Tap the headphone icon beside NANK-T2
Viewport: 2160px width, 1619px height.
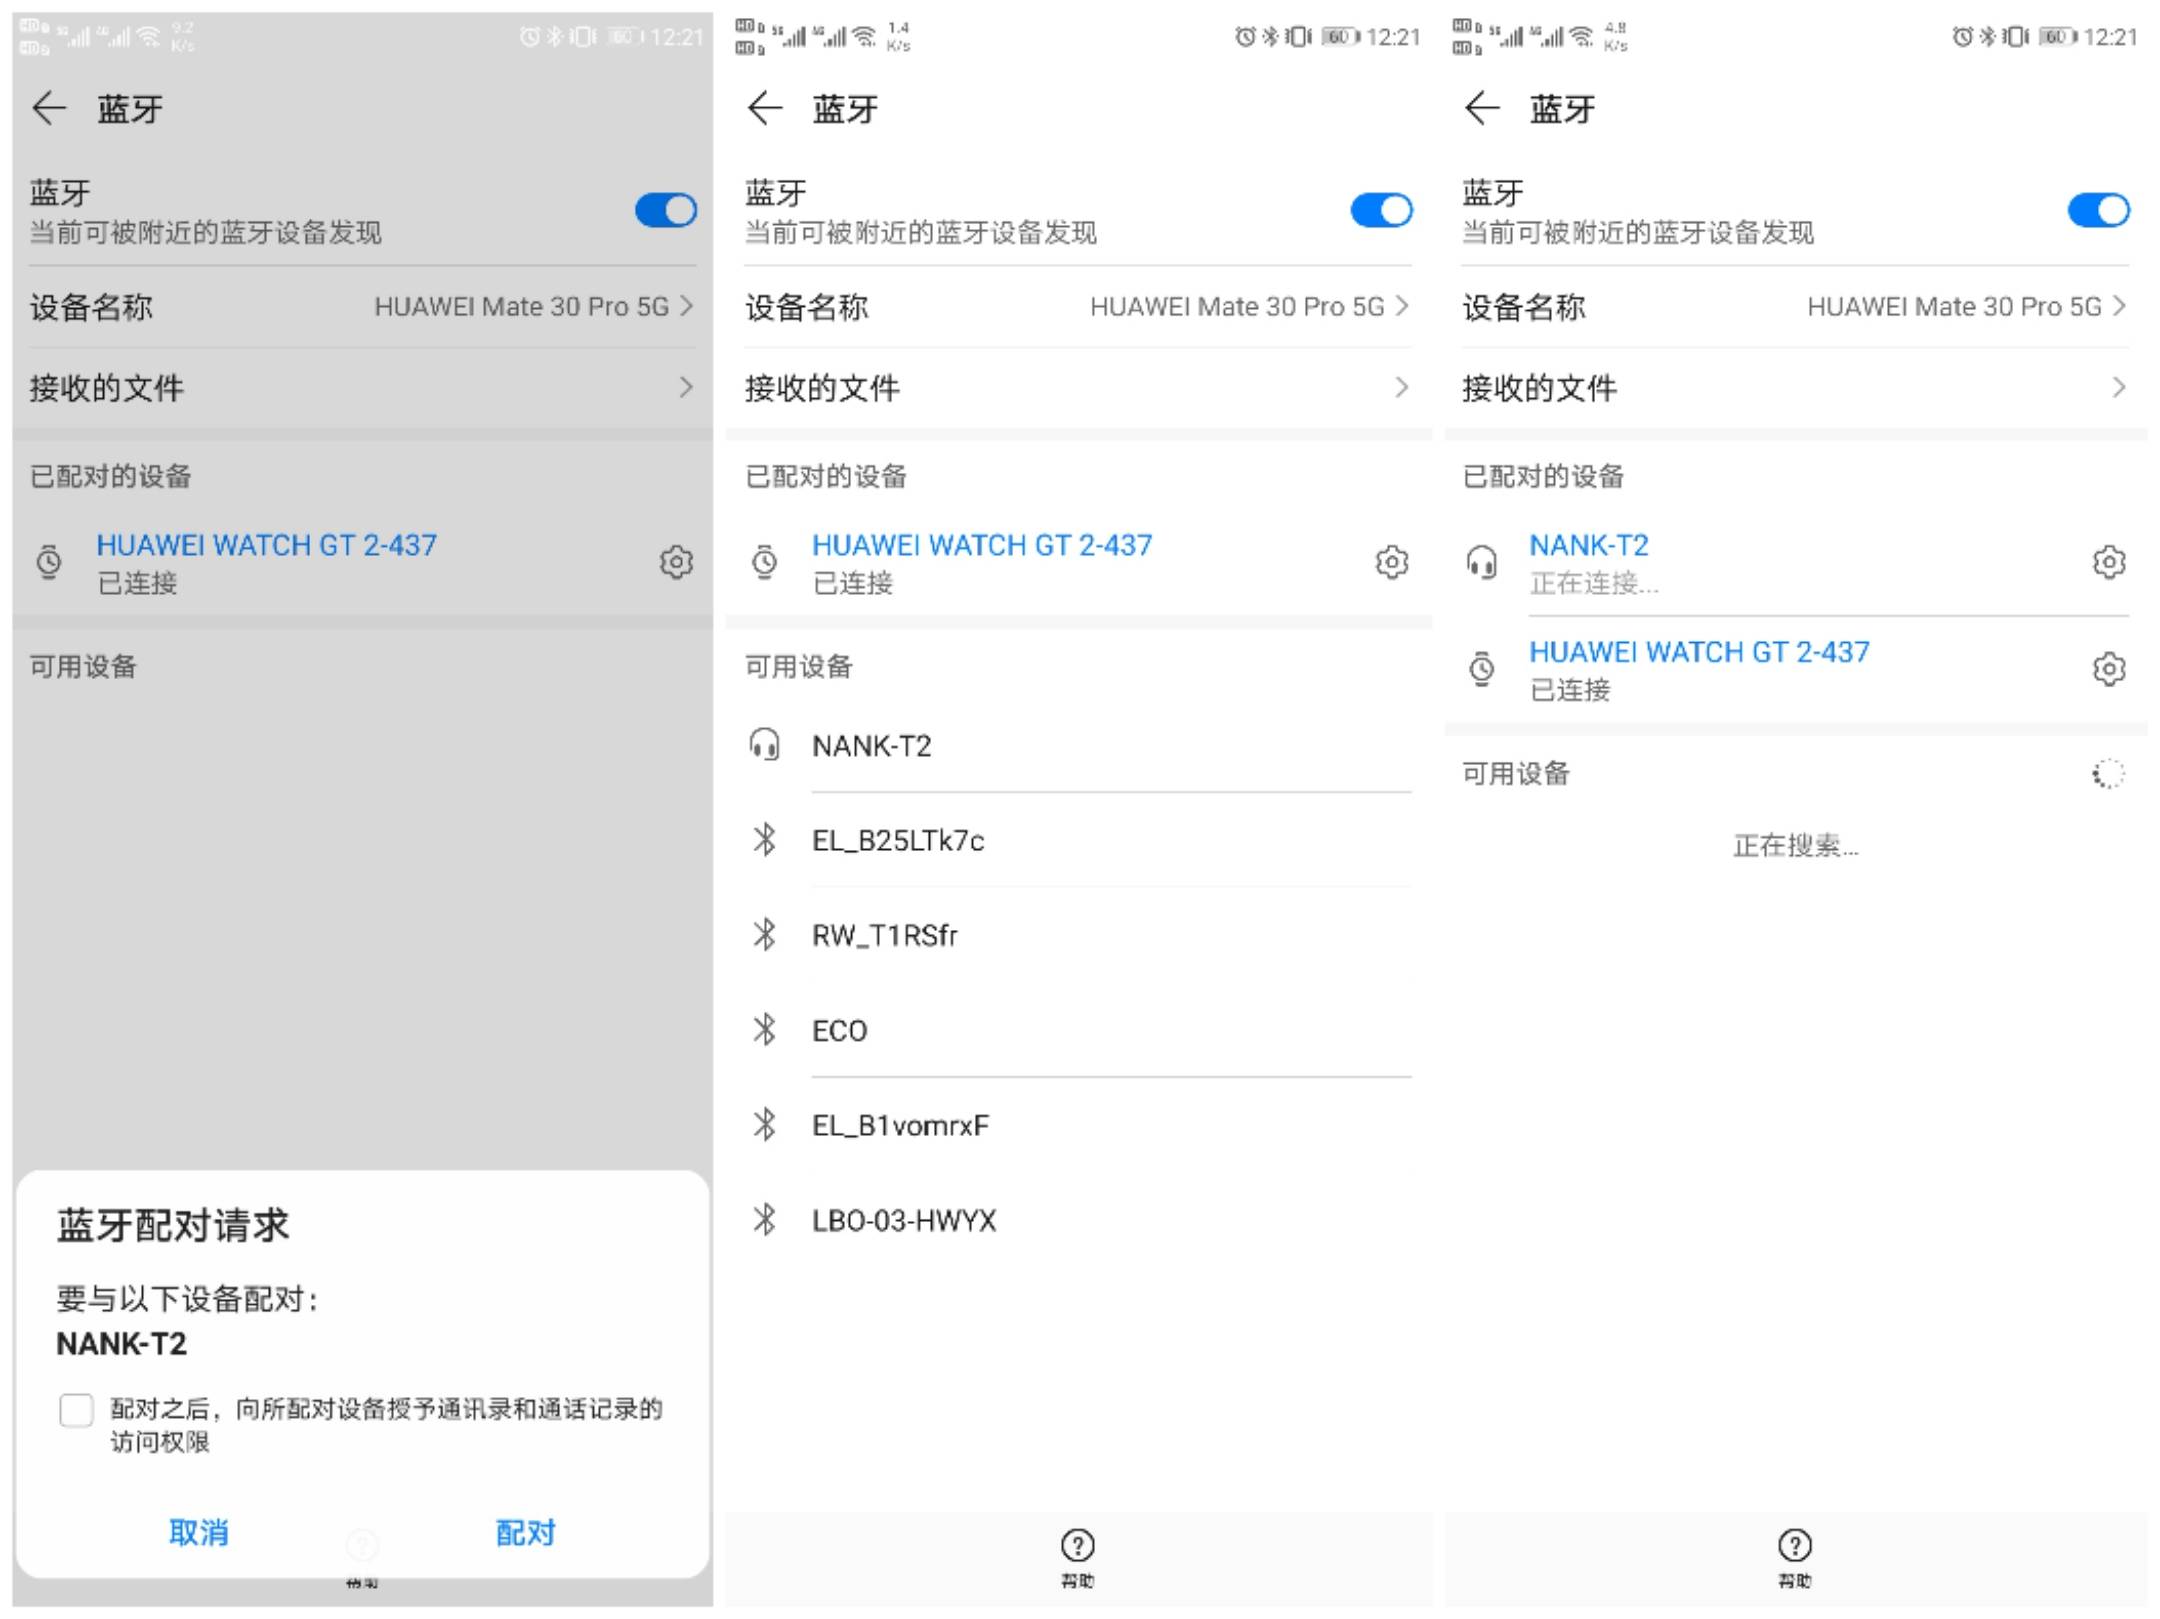click(1484, 562)
